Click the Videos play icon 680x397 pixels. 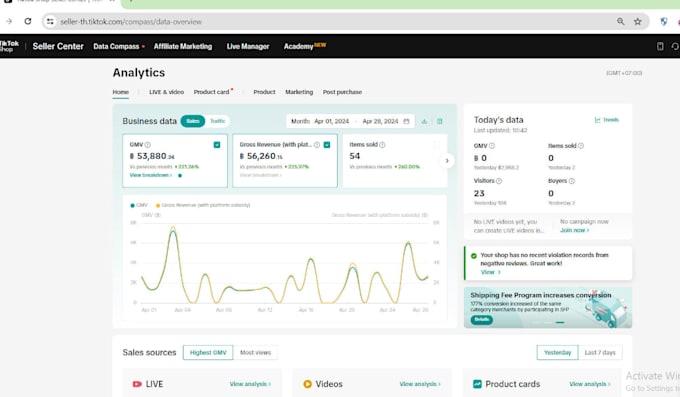[x=307, y=384]
